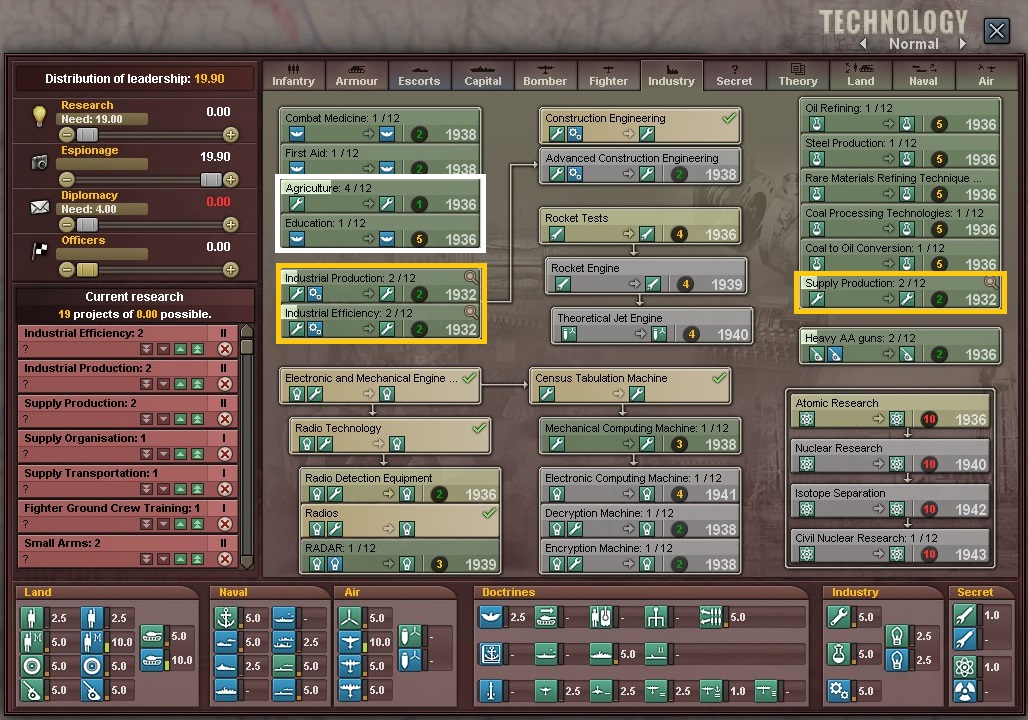
Task: Move Industrial Production down one position
Action: click(163, 384)
